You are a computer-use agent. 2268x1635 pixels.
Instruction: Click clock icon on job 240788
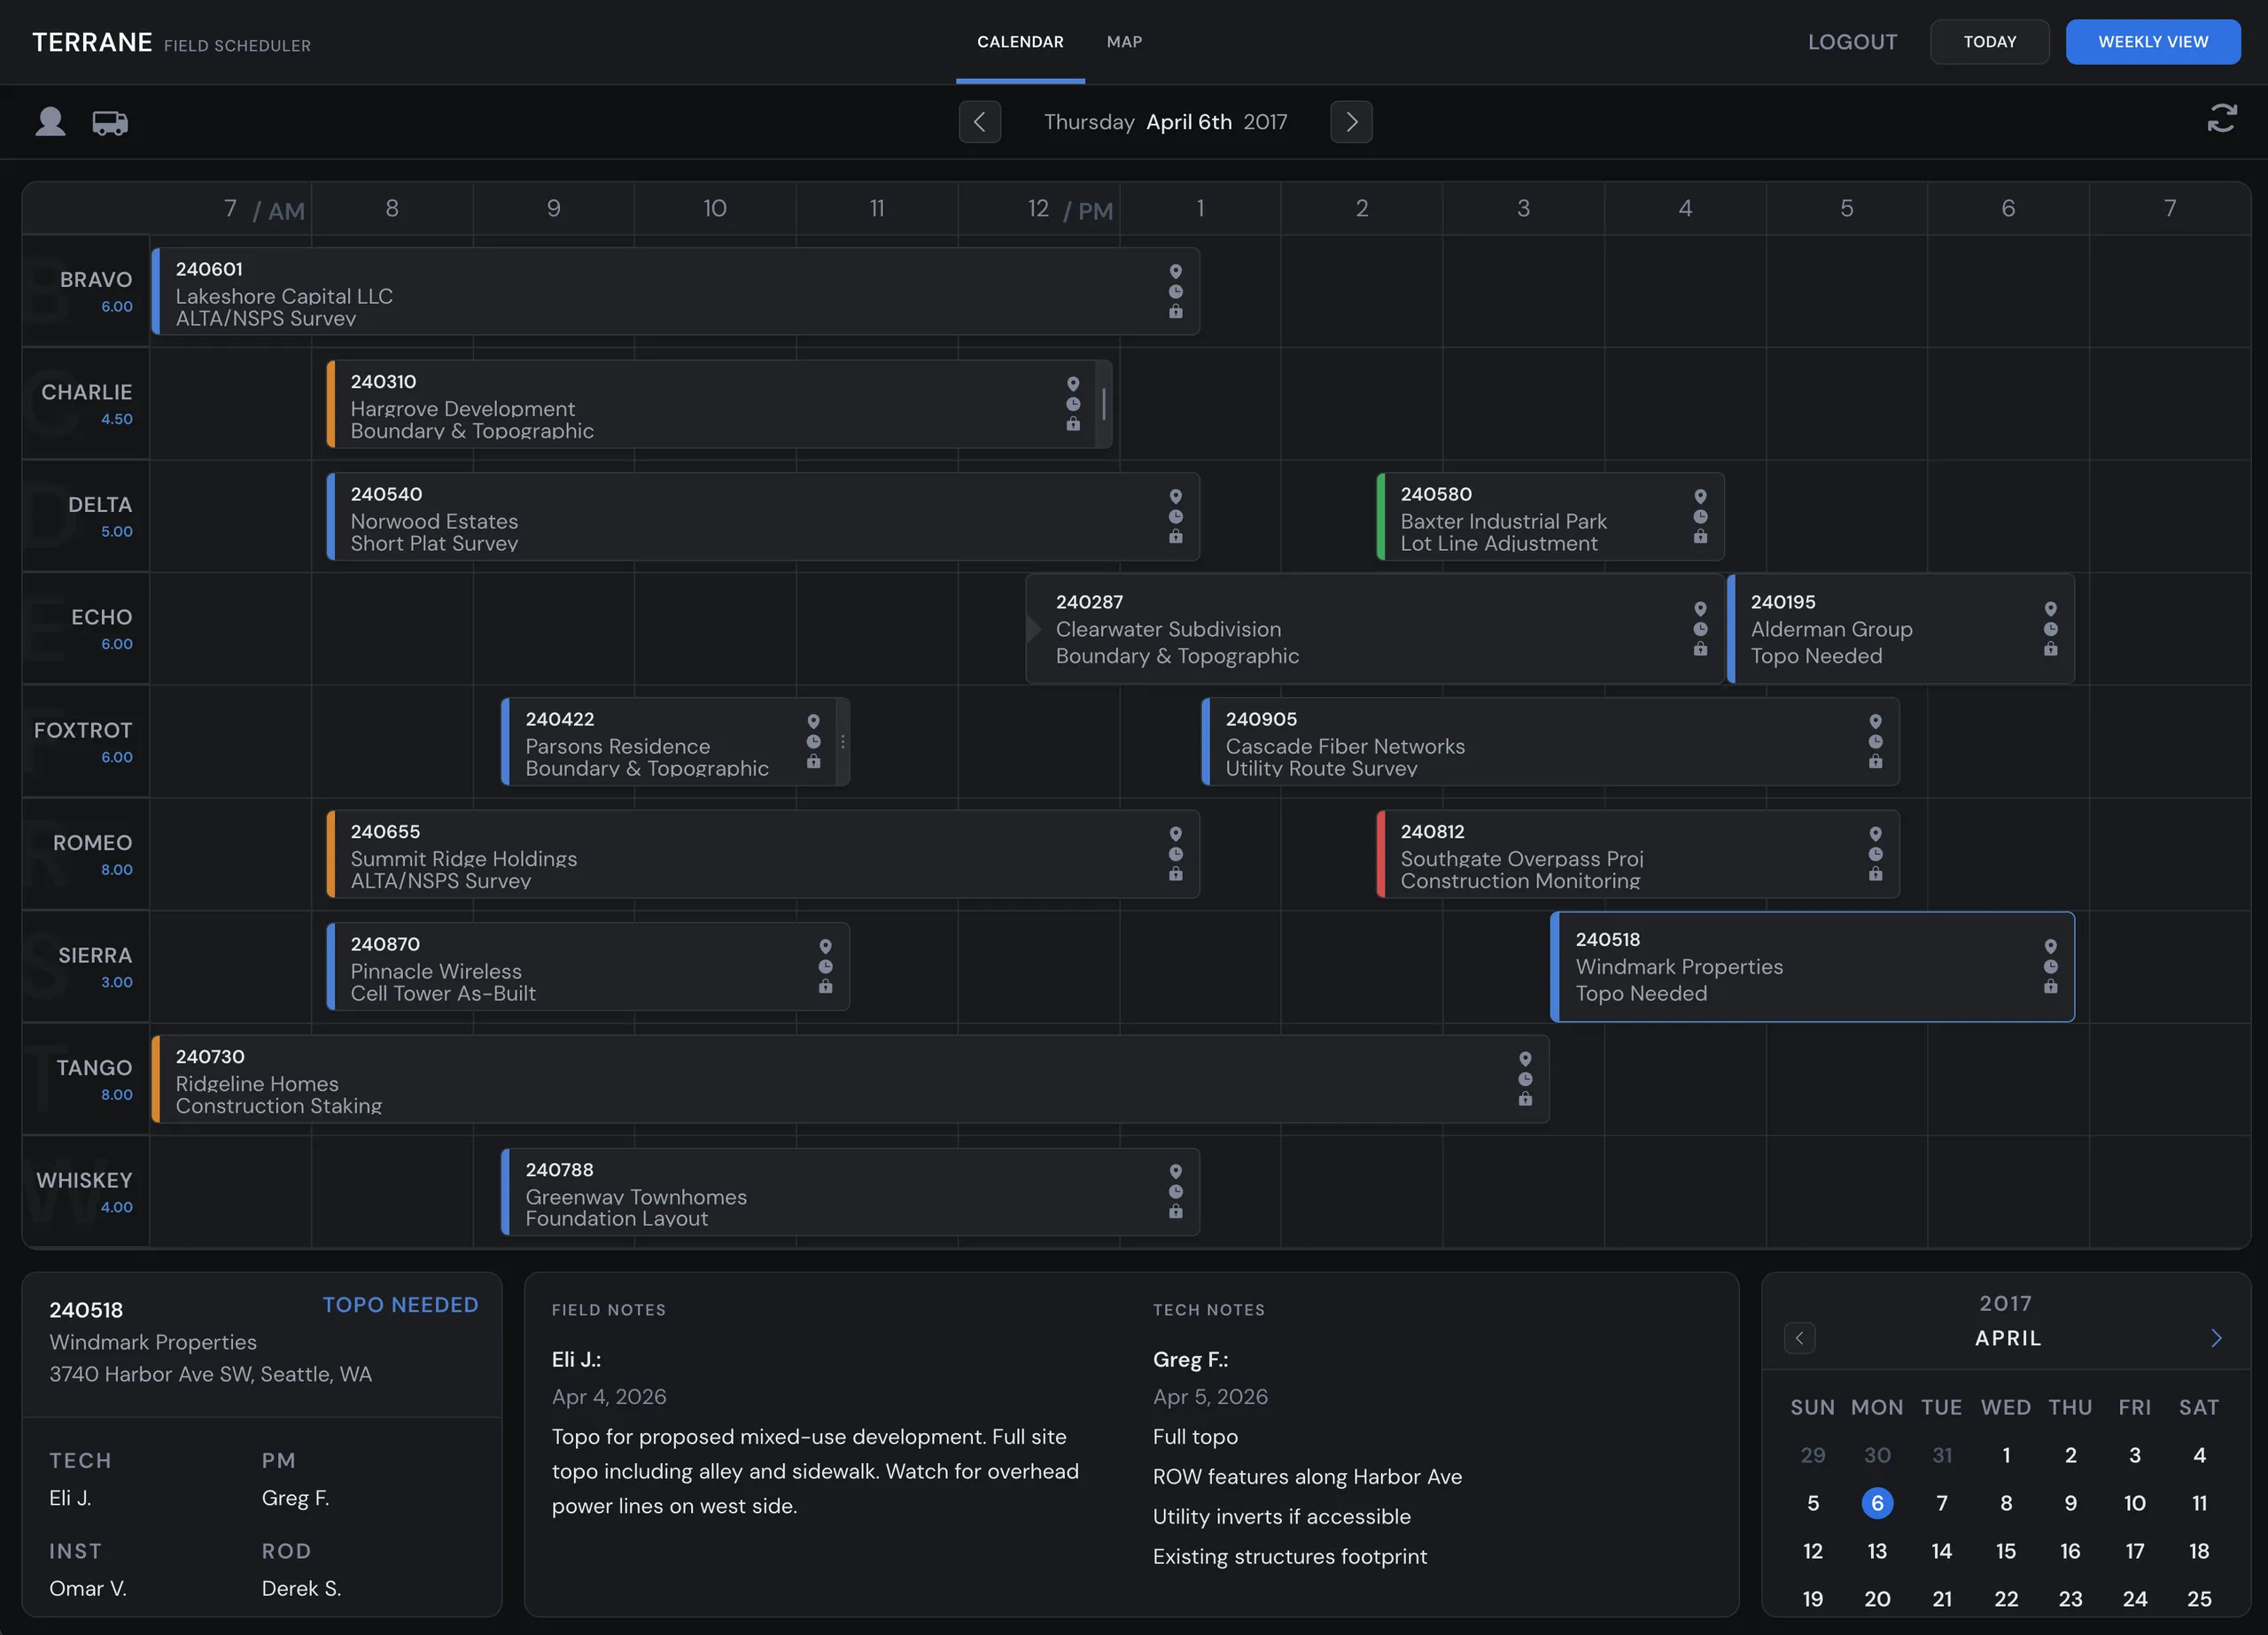point(1175,1191)
